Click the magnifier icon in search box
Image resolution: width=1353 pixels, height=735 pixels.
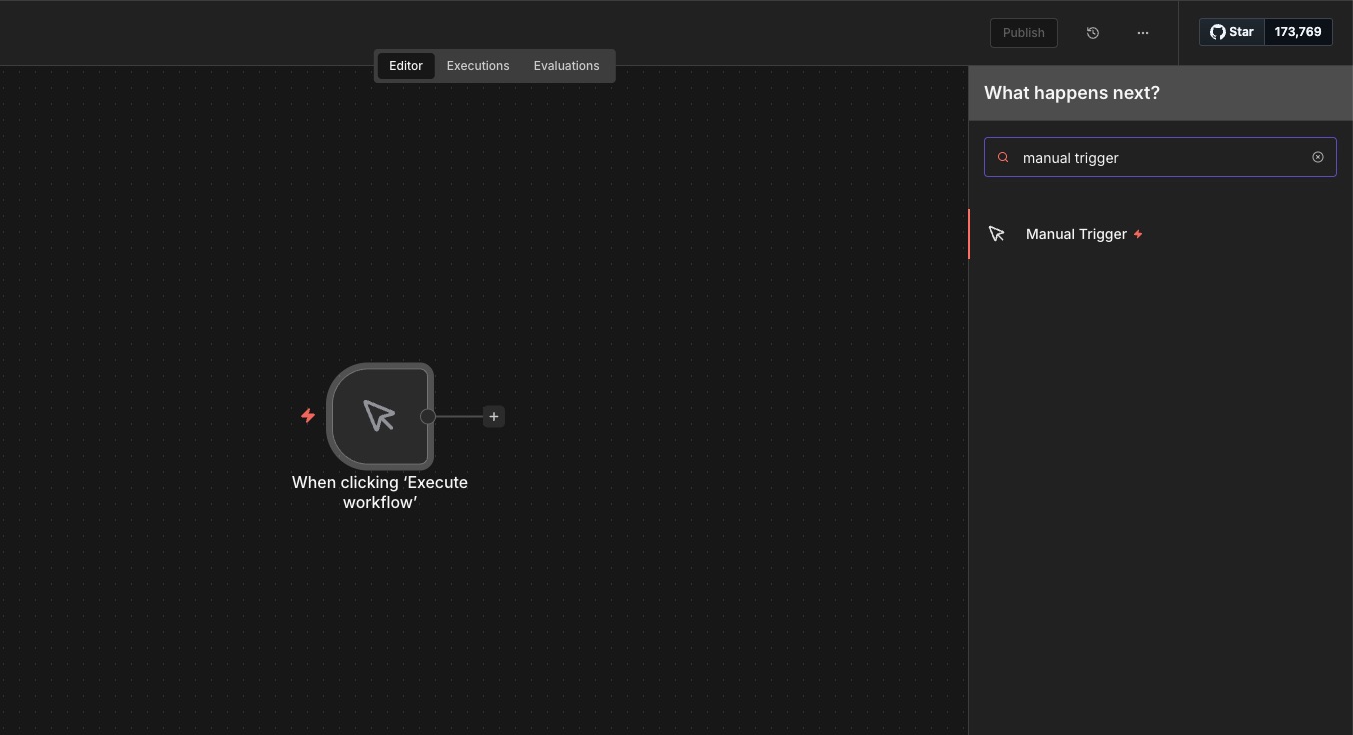coord(1003,157)
